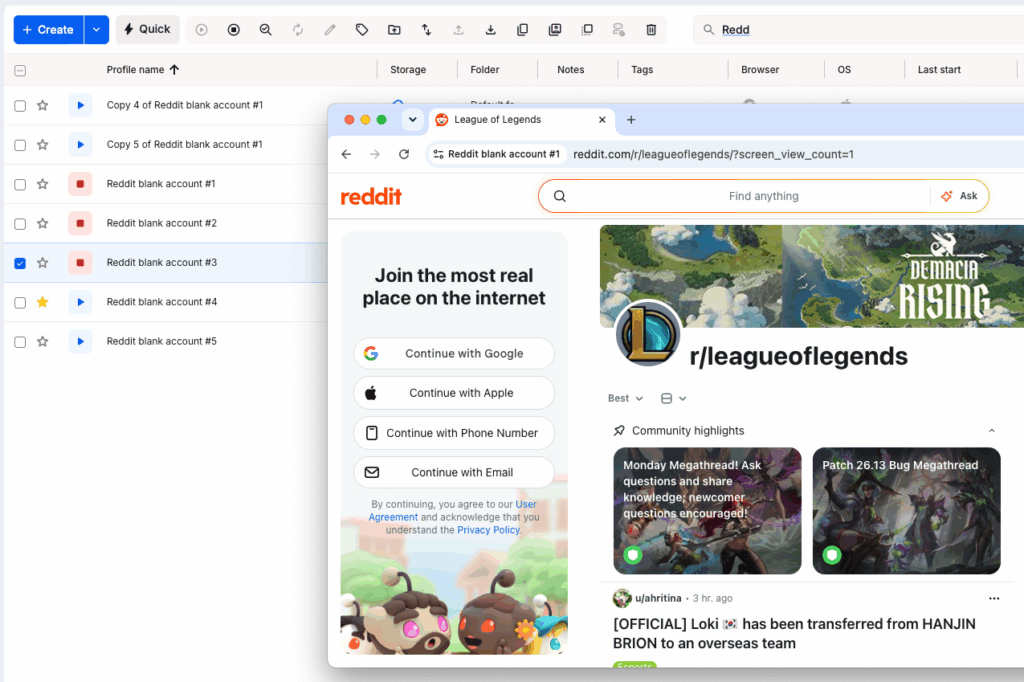Click the stop profiles toolbar icon
Viewport: 1024px width, 682px height.
point(234,29)
